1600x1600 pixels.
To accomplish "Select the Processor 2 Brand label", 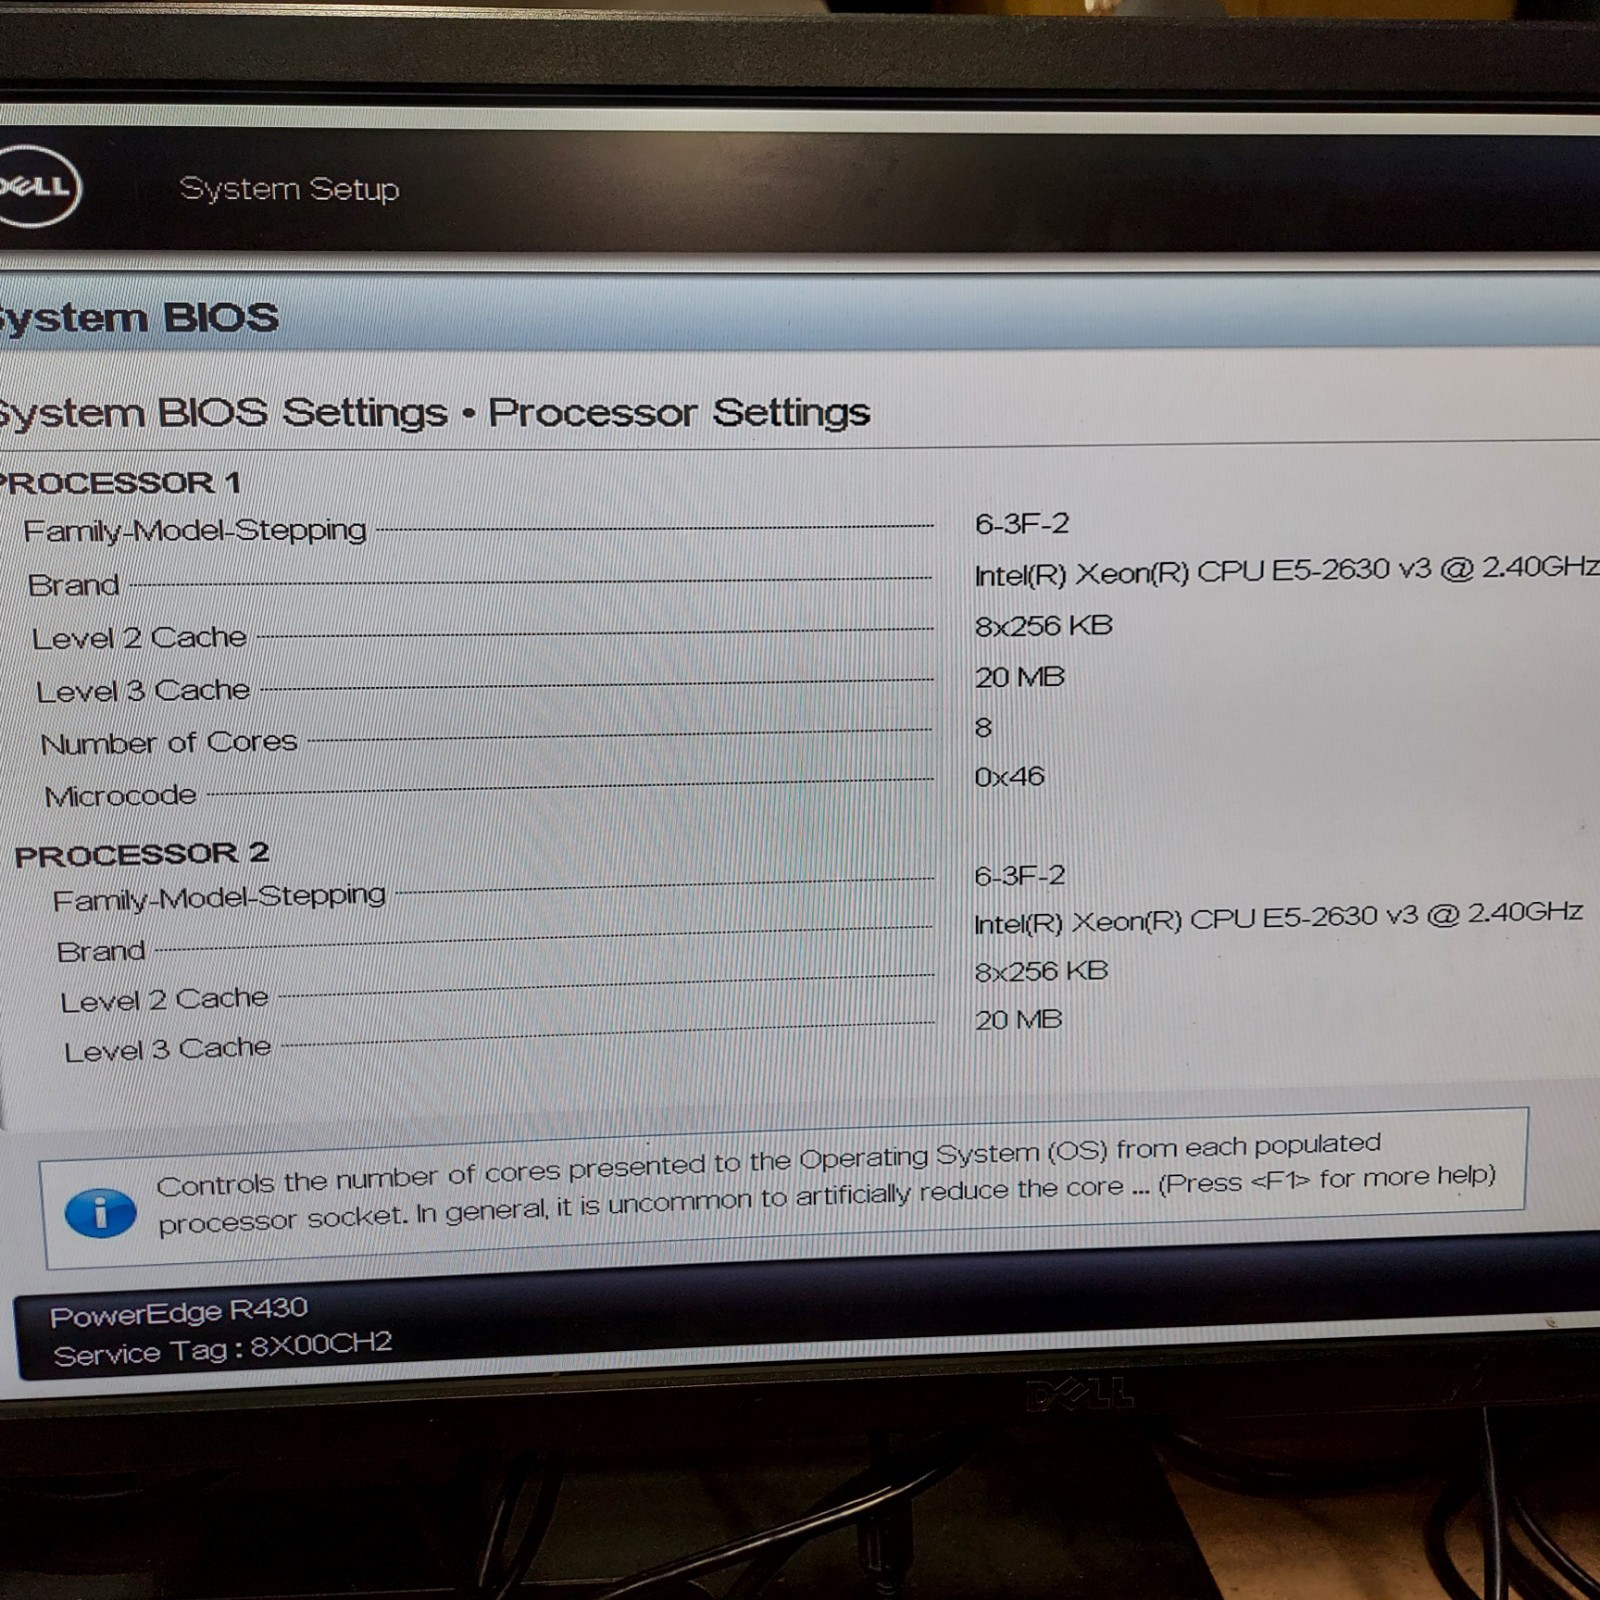I will [101, 951].
